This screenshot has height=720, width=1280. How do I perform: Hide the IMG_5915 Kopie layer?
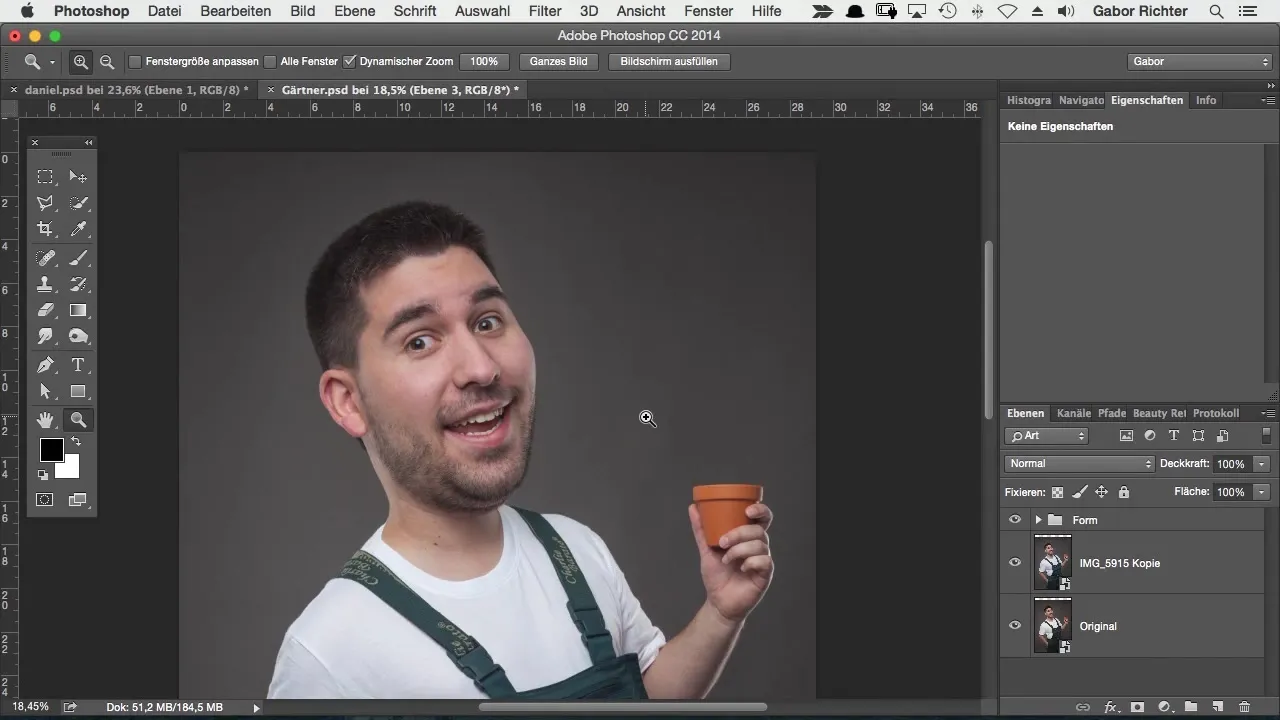(x=1015, y=563)
